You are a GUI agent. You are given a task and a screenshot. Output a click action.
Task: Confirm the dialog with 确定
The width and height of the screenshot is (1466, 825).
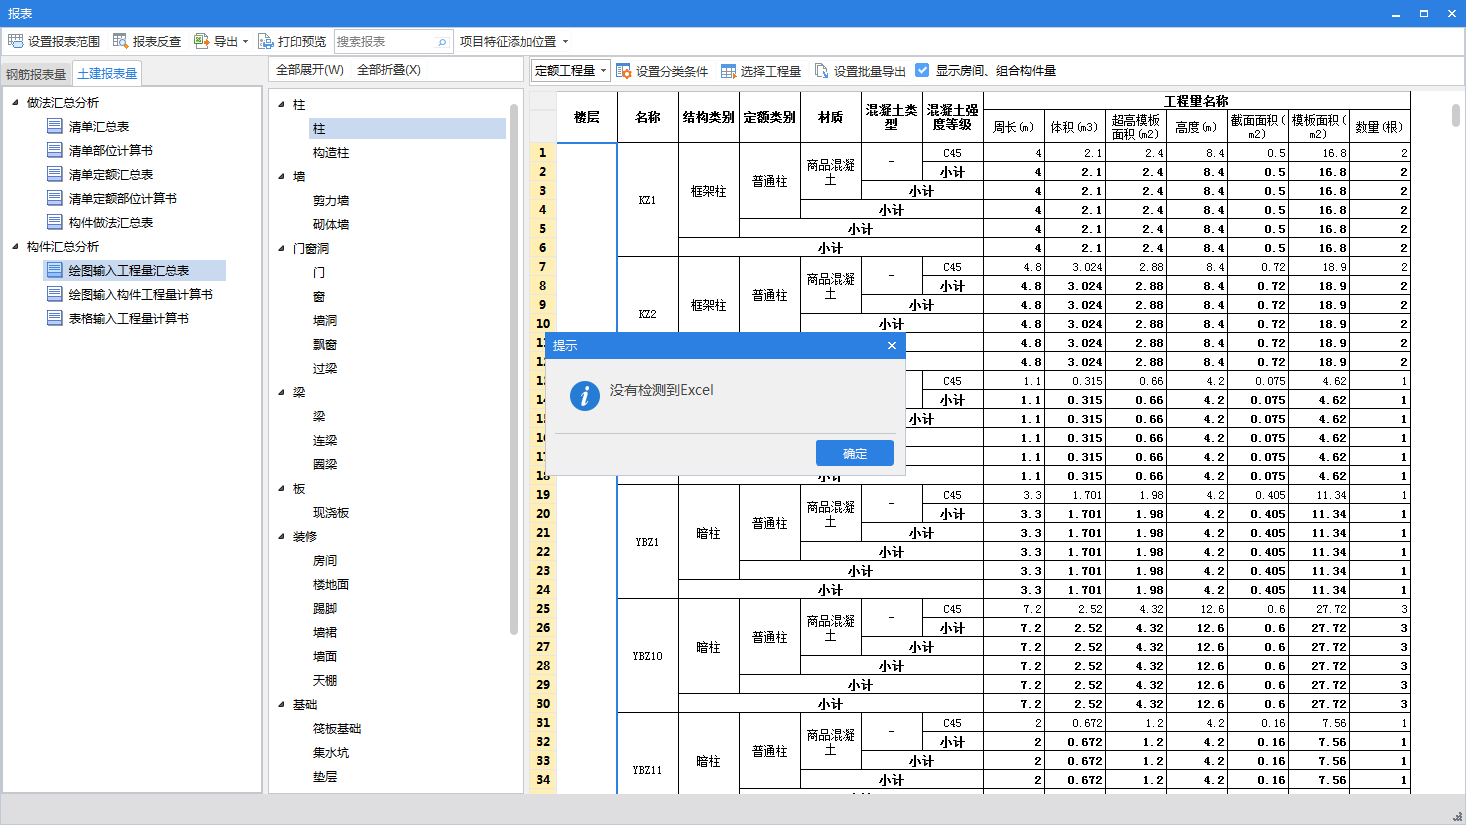(x=855, y=453)
